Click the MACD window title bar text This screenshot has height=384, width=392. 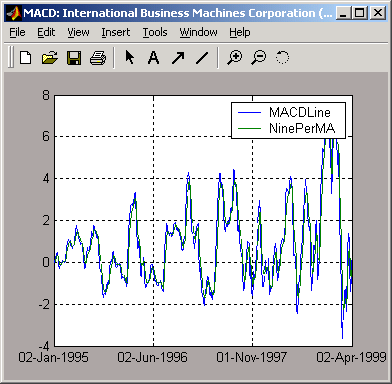[x=178, y=13]
